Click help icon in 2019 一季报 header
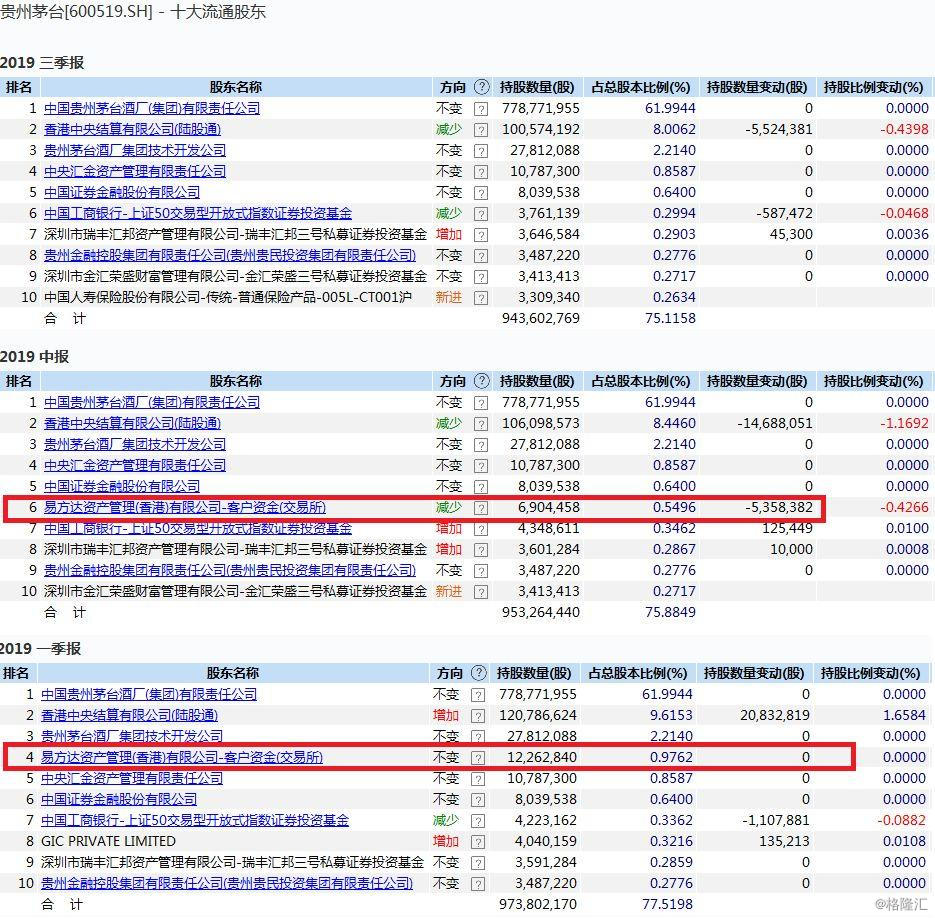The height and width of the screenshot is (918, 935). click(x=478, y=673)
